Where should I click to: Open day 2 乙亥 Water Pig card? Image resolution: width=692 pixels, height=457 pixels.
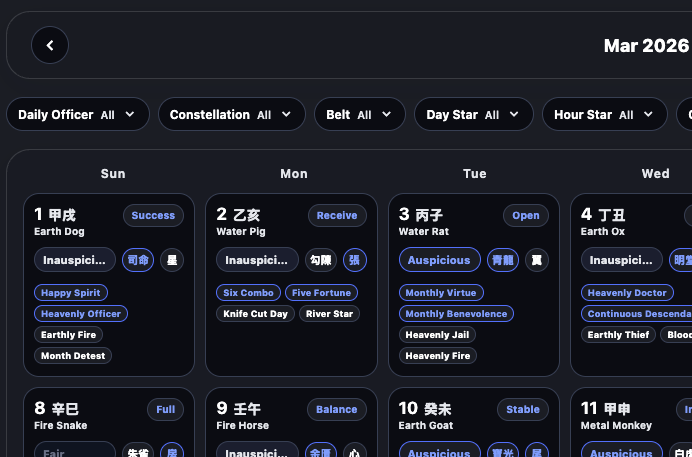(291, 285)
